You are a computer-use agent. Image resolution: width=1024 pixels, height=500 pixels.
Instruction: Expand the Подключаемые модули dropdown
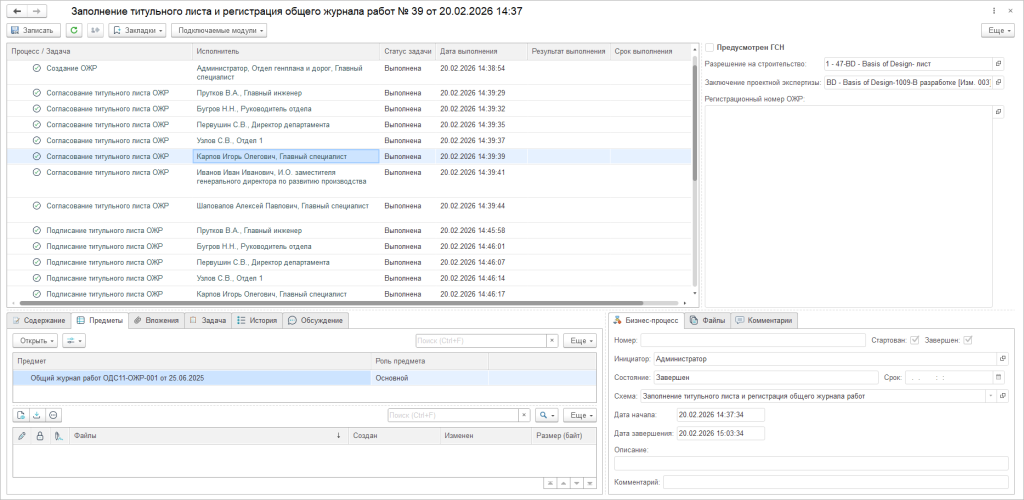click(x=219, y=30)
